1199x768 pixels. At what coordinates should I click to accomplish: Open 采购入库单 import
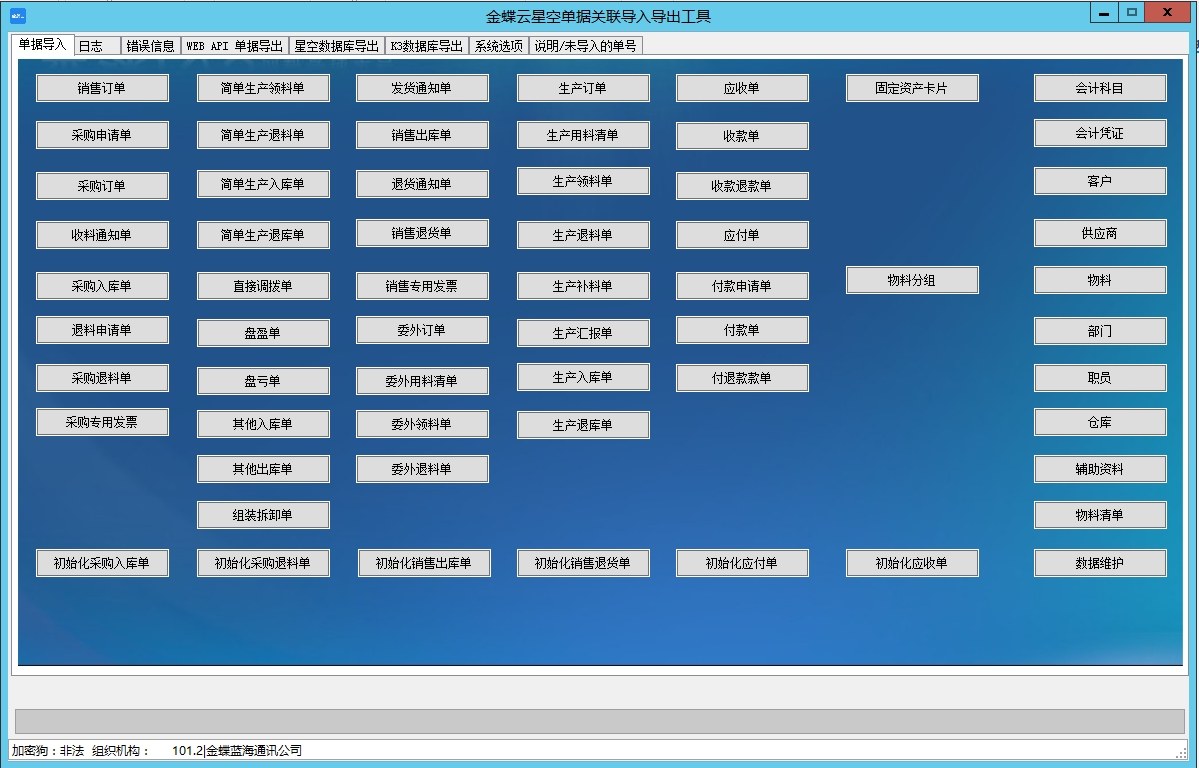pyautogui.click(x=102, y=286)
